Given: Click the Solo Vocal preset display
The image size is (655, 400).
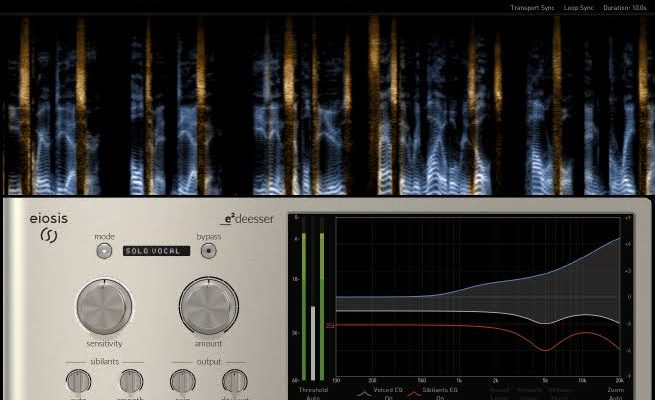Looking at the screenshot, I should (155, 251).
